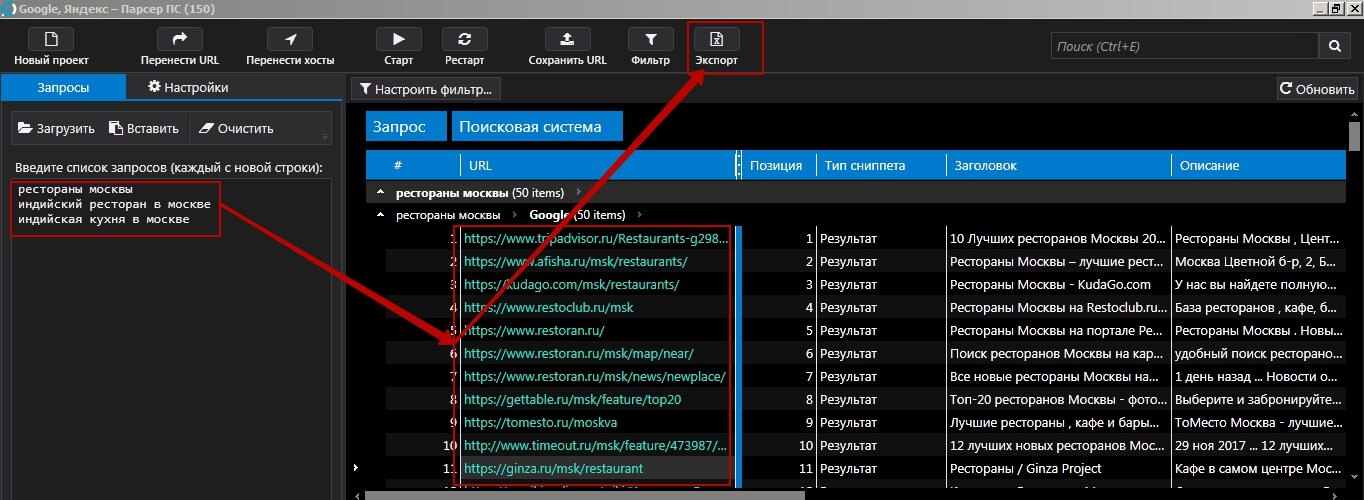Open the Фильтр toolbar icon
This screenshot has height=500, width=1364.
tap(651, 40)
